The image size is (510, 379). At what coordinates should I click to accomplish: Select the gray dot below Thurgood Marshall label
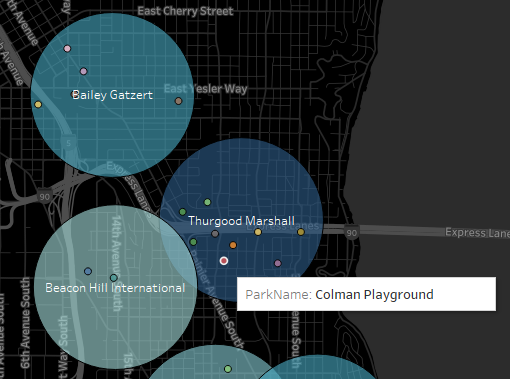click(215, 234)
